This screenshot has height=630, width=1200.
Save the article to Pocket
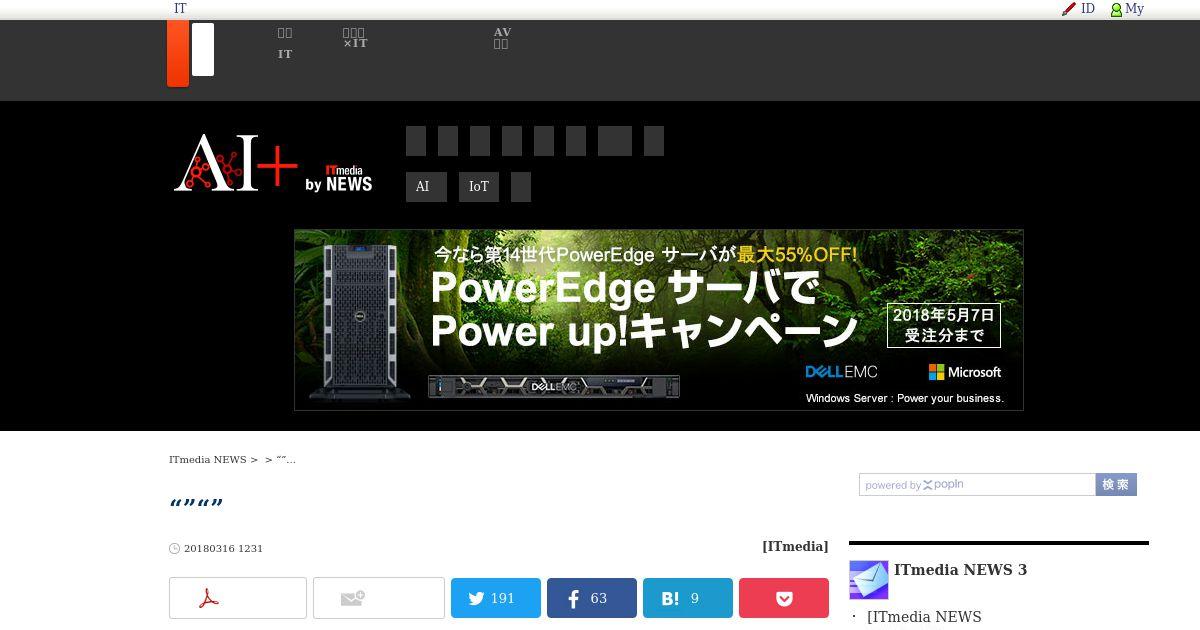click(x=784, y=598)
